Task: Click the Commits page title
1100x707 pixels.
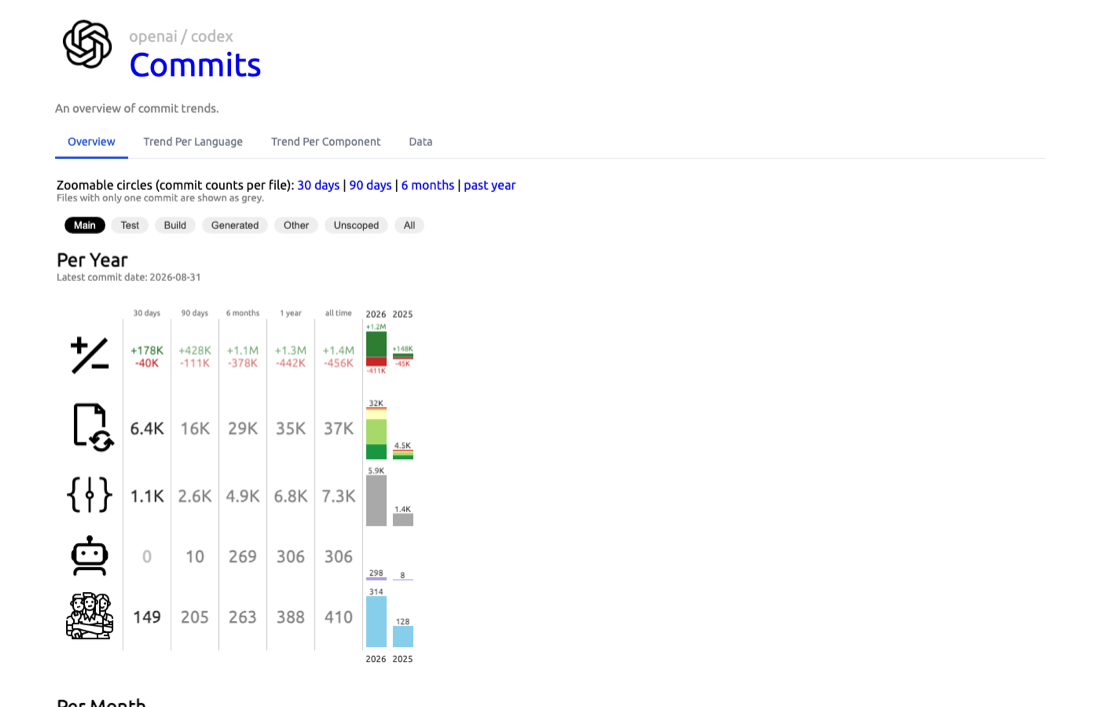Action: click(x=195, y=65)
